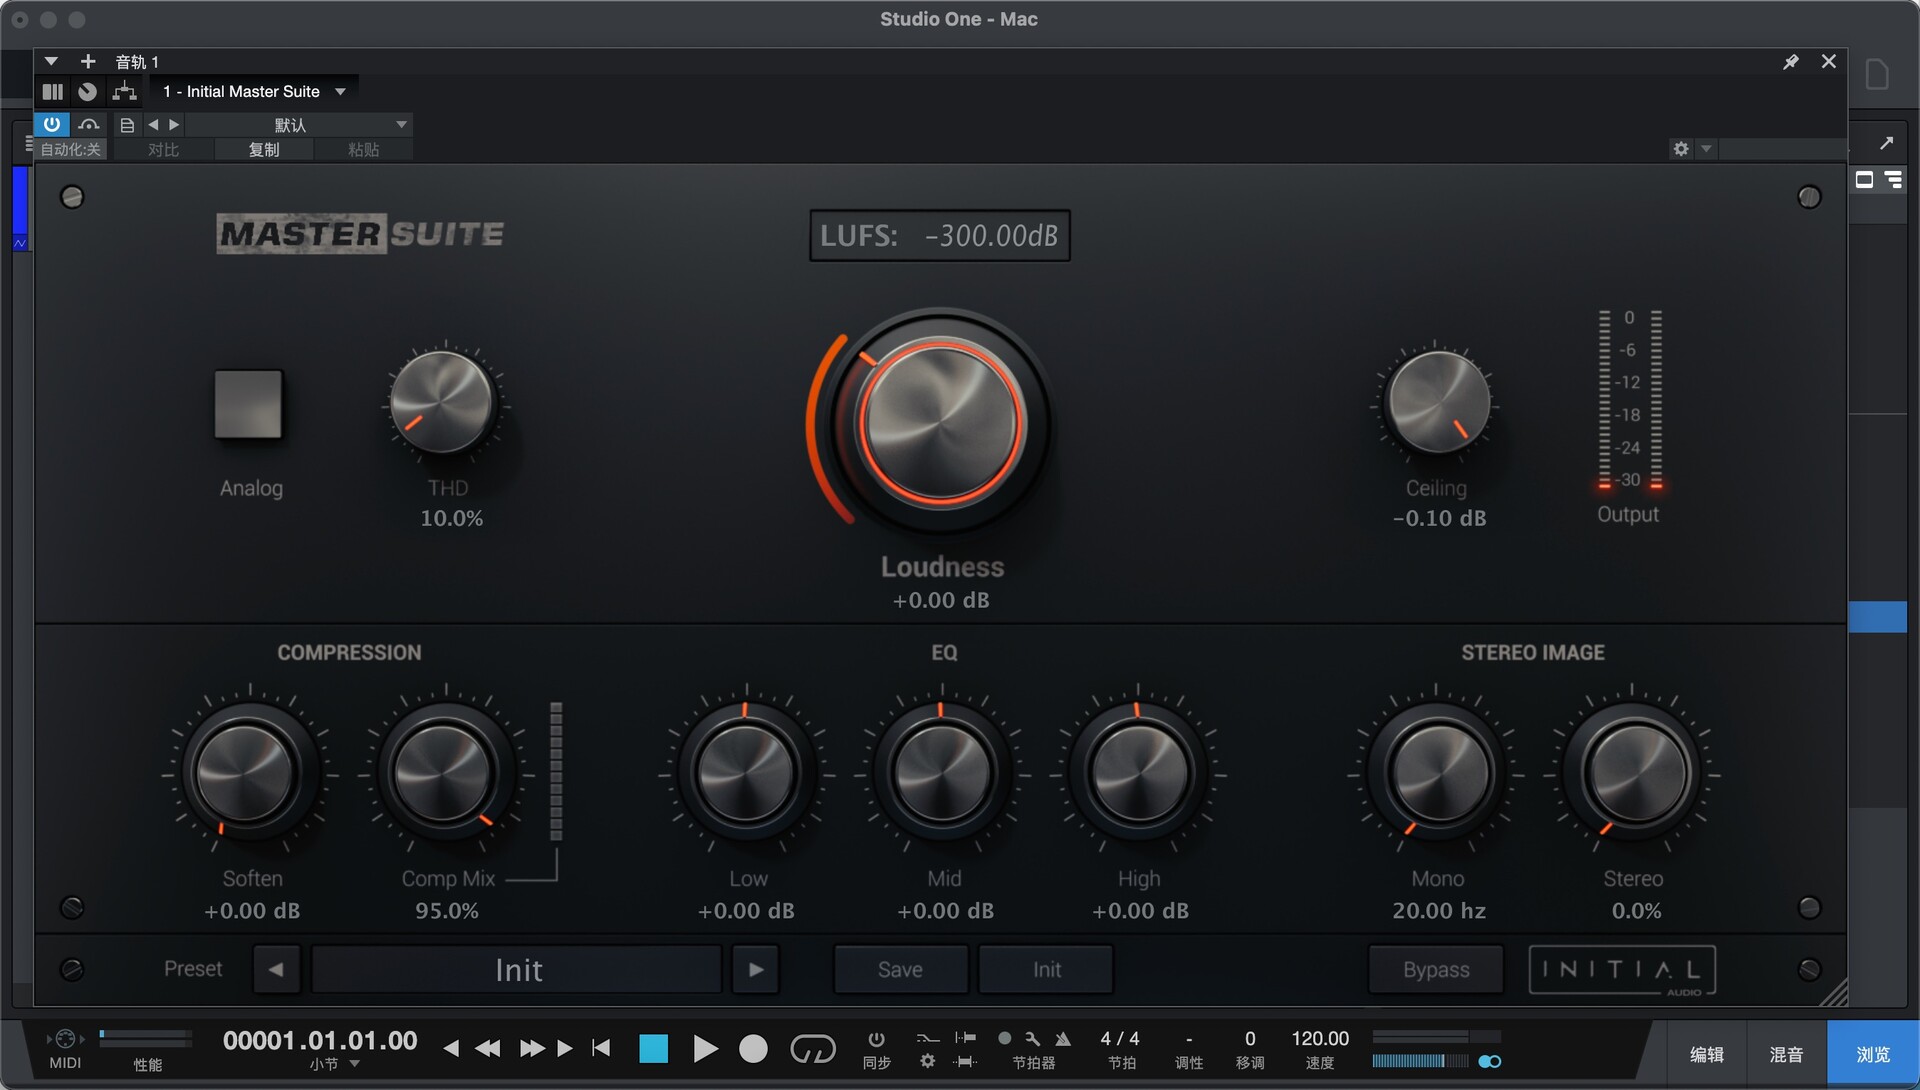Toggle the 同步 sync power icon

click(x=876, y=1039)
